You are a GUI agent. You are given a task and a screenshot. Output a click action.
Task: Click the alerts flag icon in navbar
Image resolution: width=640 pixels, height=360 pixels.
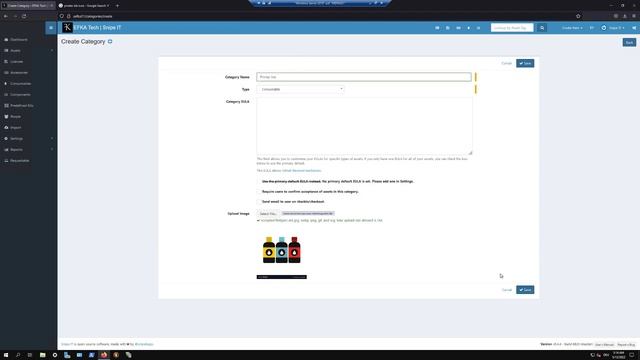click(x=592, y=28)
